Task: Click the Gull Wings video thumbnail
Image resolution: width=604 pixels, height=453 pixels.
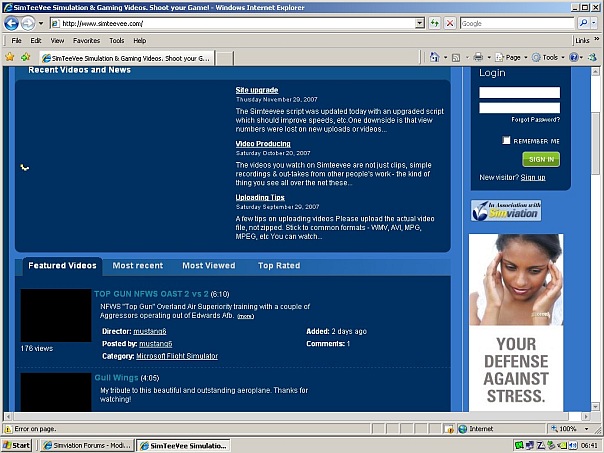Action: pos(56,392)
